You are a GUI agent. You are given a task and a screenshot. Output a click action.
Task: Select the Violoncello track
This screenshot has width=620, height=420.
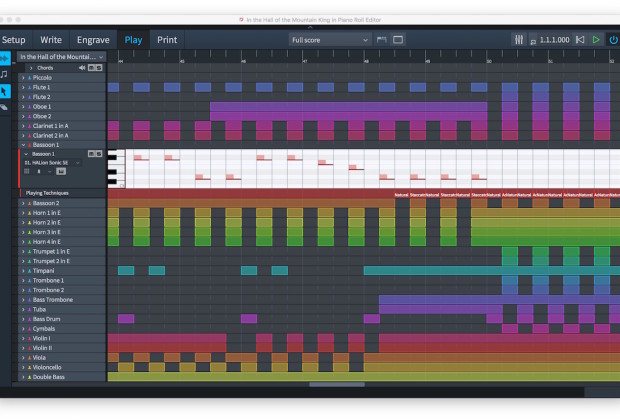(x=62, y=367)
